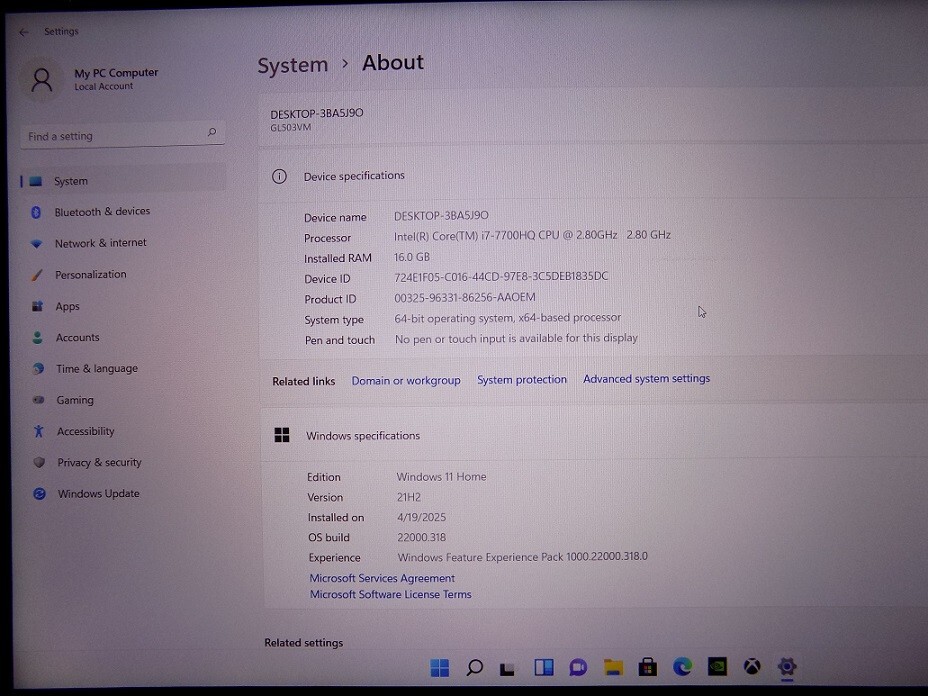Screen dimensions: 928x696
Task: Click the GL503VM model name
Action: [x=291, y=127]
